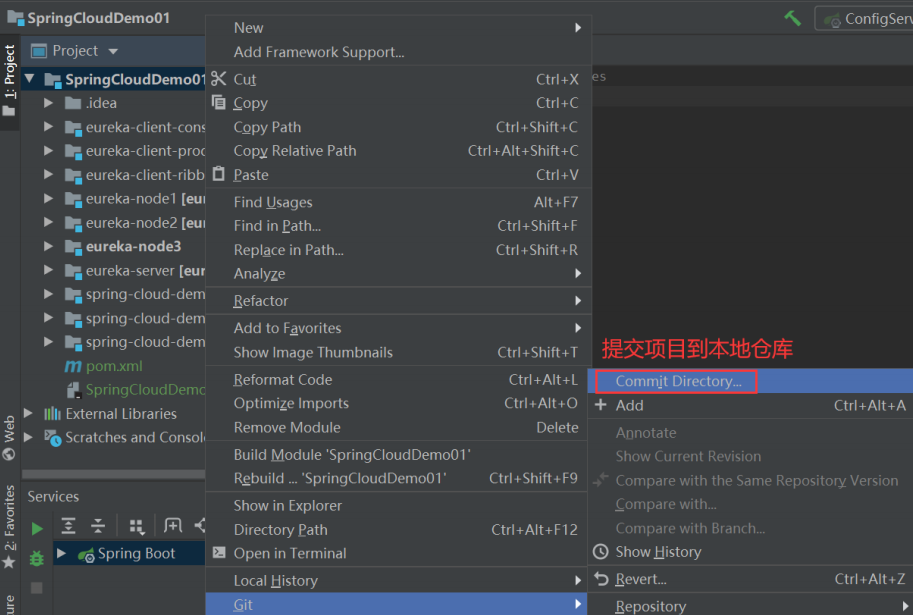Click the ConfigServer run configuration icon

(x=832, y=20)
